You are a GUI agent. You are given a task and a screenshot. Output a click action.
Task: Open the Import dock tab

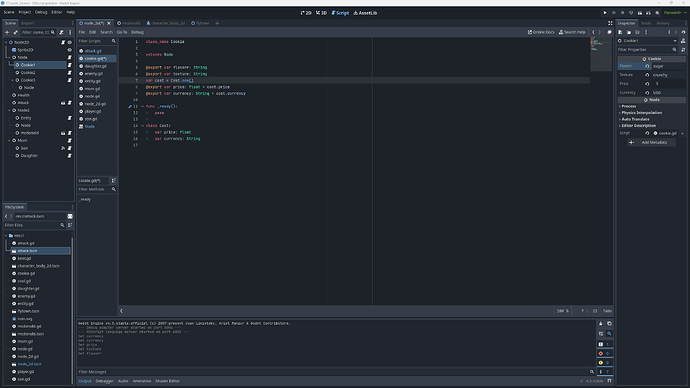27,23
